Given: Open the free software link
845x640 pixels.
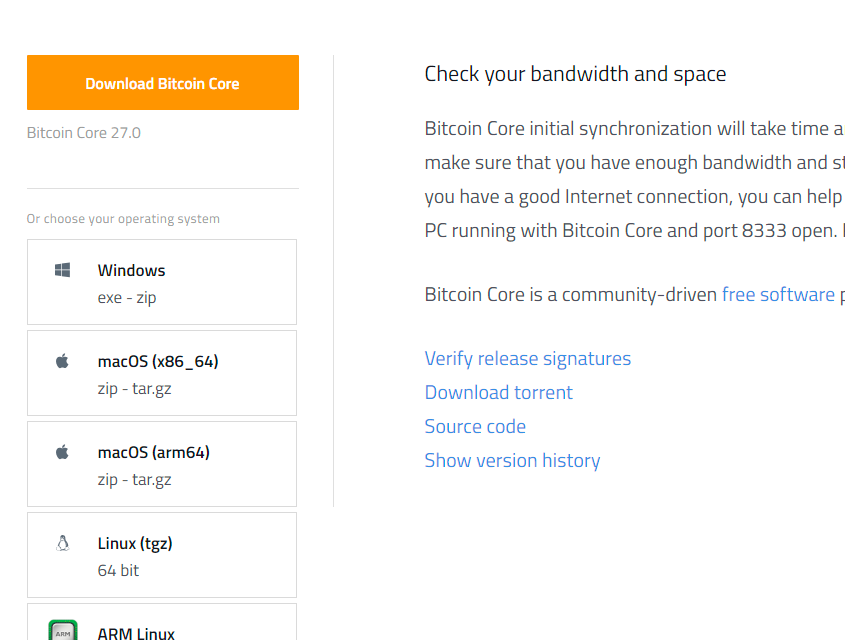Looking at the screenshot, I should pyautogui.click(x=778, y=294).
